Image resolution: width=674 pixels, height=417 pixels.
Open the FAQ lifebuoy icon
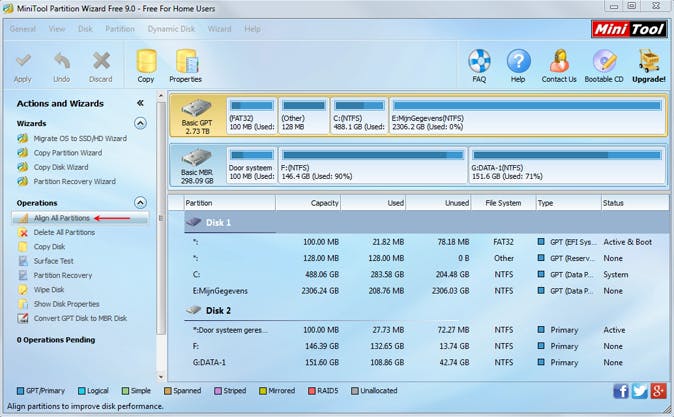coord(479,61)
